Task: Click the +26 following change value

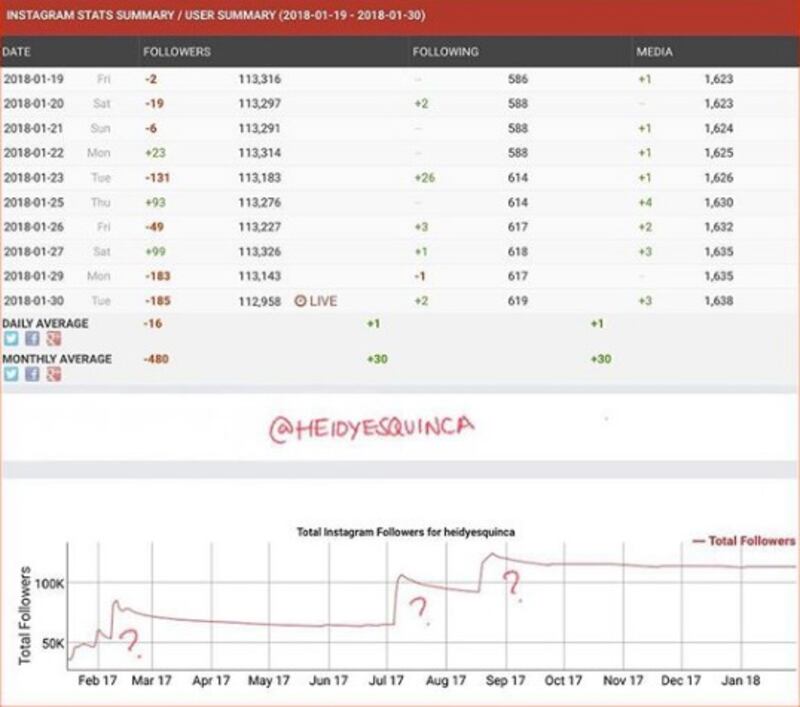Action: (x=424, y=178)
